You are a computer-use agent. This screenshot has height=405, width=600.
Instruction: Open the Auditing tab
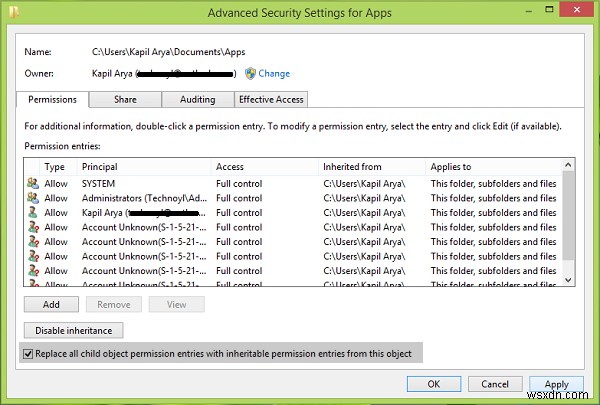(x=197, y=100)
